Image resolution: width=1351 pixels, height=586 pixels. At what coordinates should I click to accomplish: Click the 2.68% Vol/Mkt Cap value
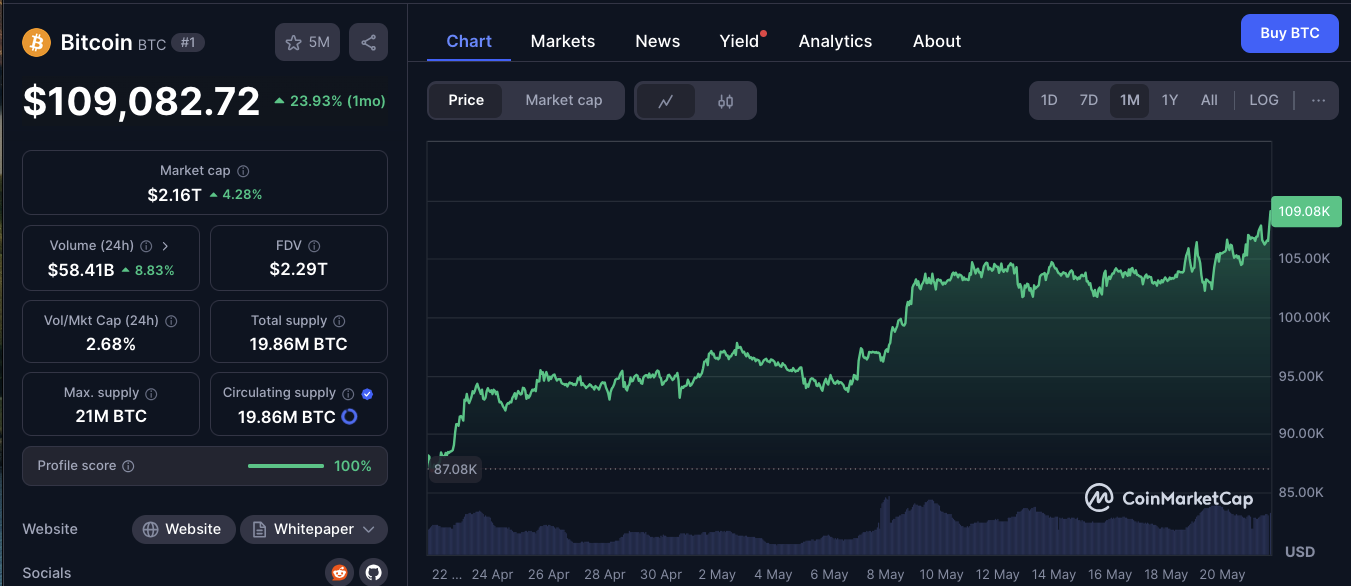tap(111, 344)
